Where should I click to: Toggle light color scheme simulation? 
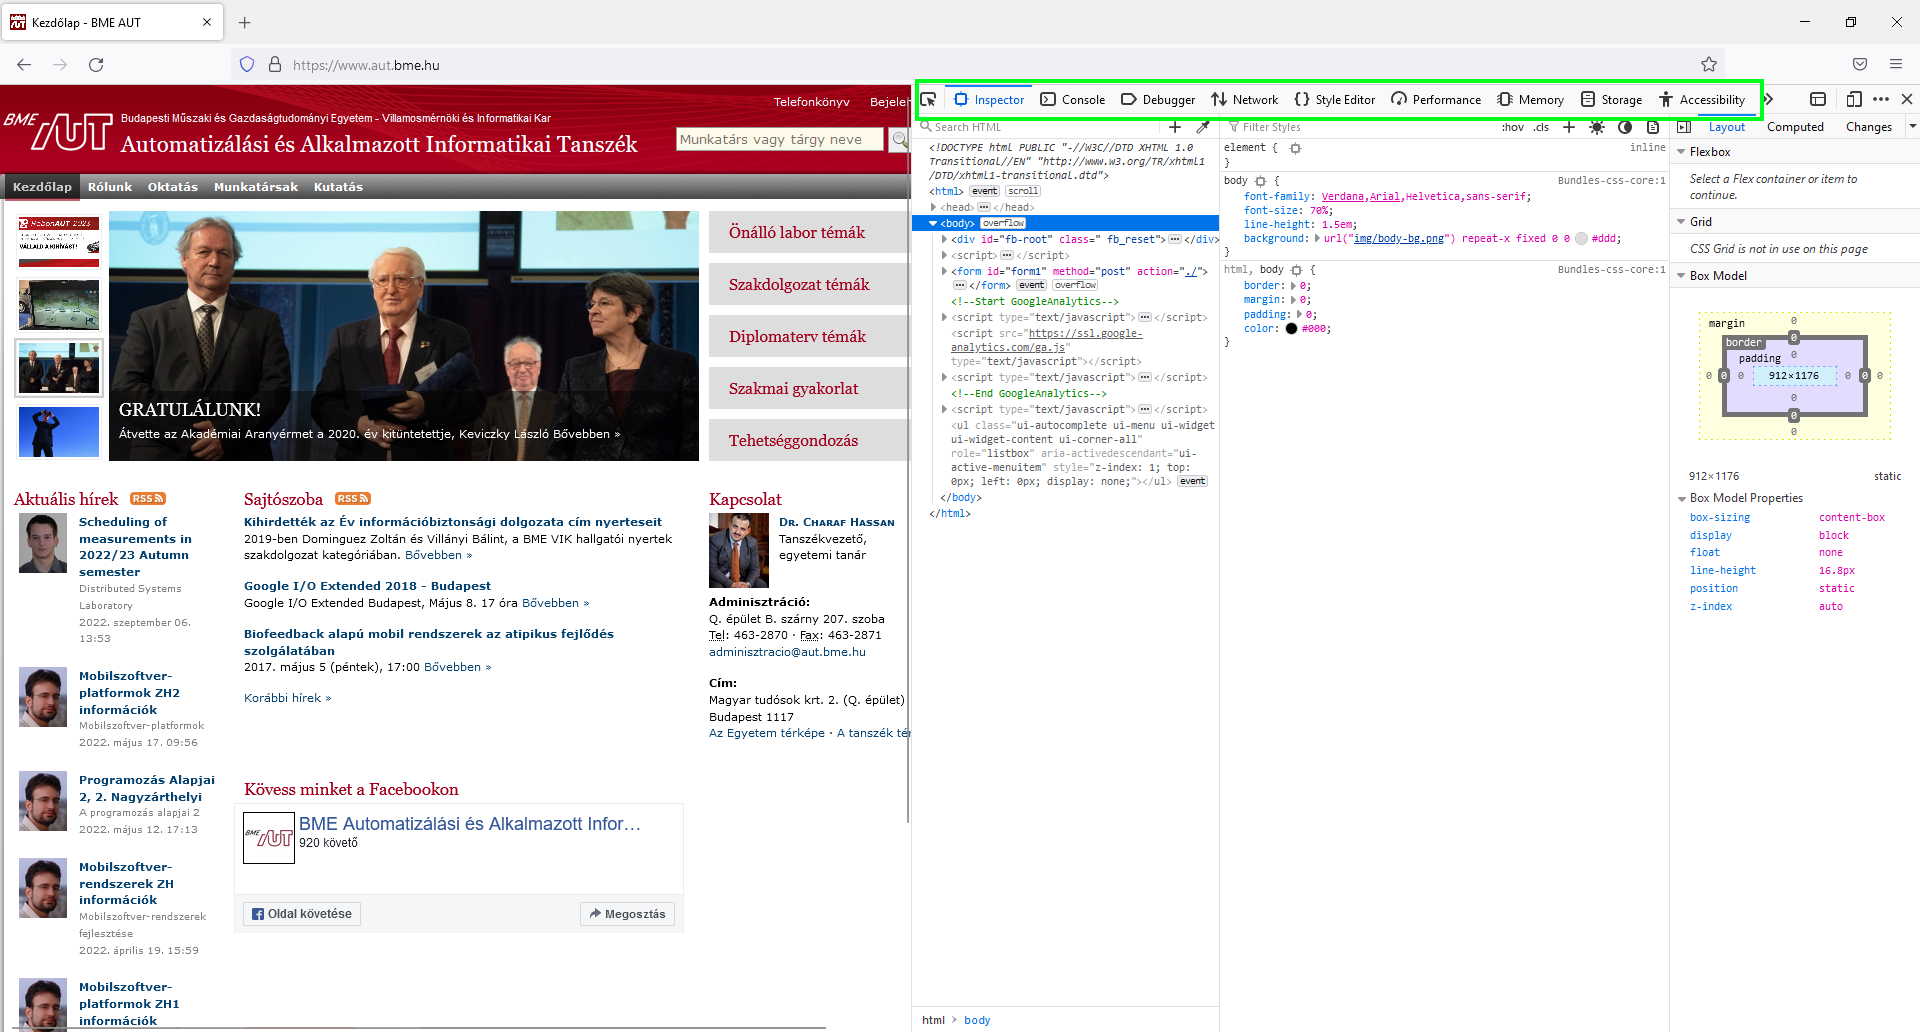pos(1597,127)
